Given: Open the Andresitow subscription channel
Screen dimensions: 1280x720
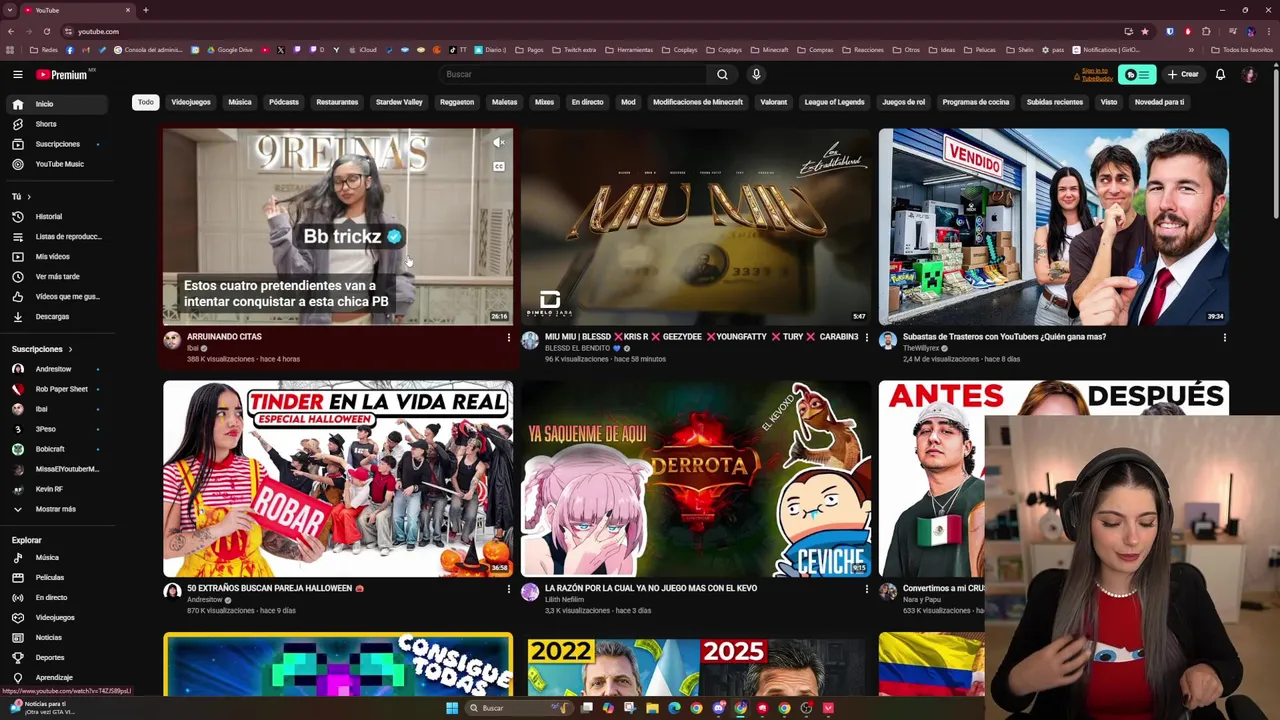Looking at the screenshot, I should click(x=56, y=369).
